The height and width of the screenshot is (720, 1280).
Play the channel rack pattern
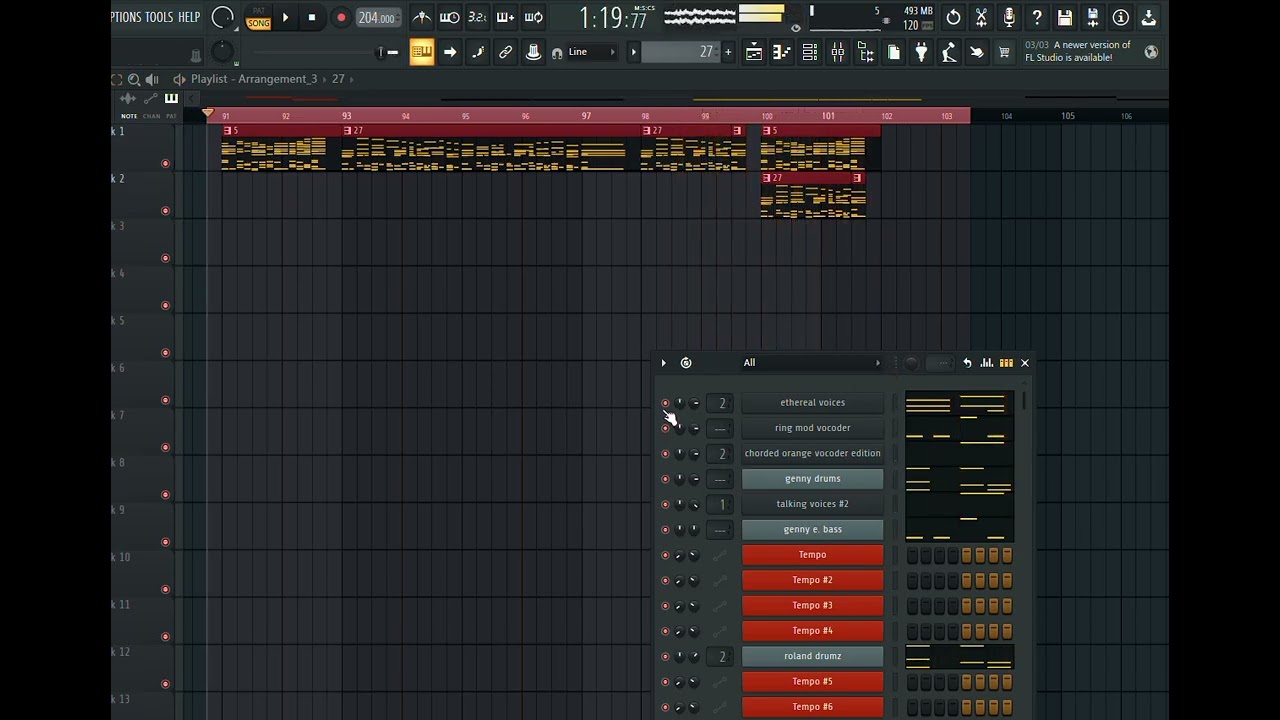(x=663, y=363)
